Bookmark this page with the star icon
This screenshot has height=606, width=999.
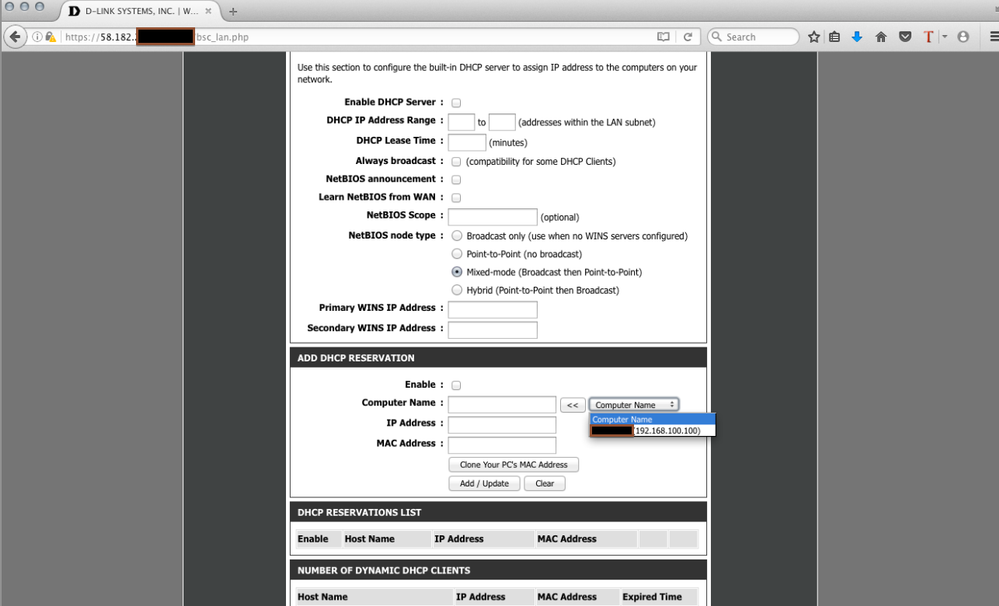(x=814, y=37)
